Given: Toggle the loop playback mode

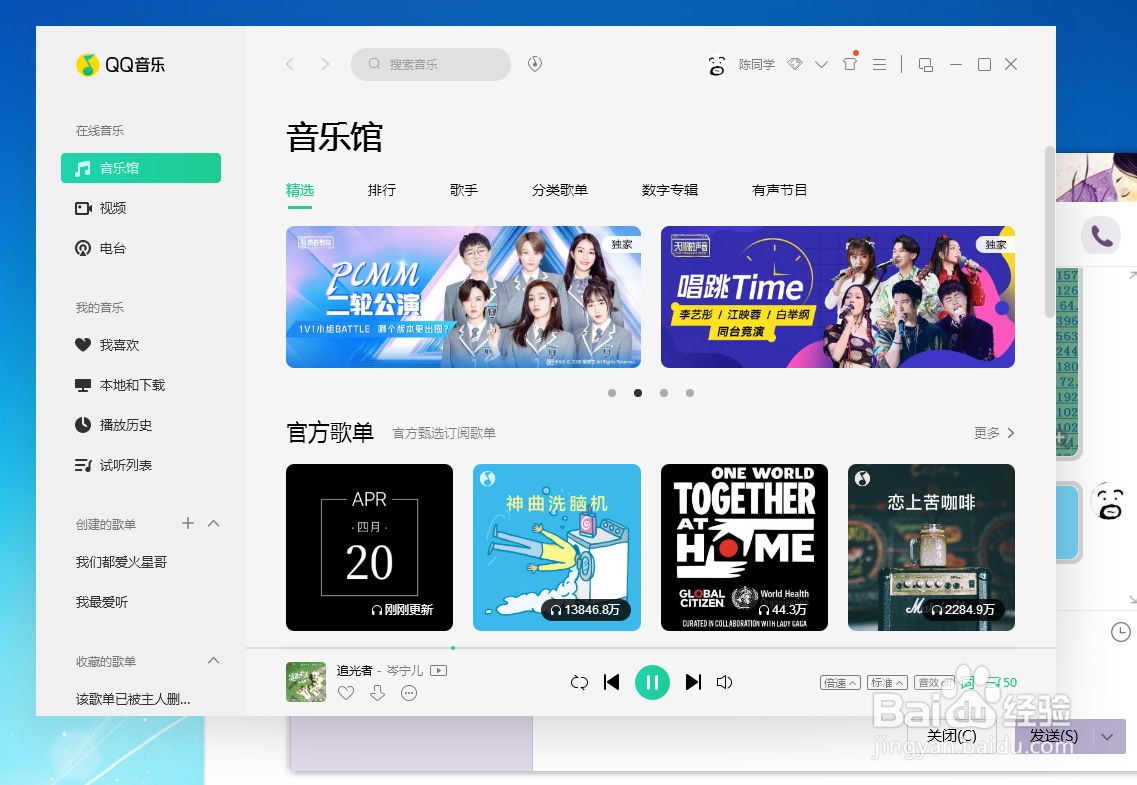Looking at the screenshot, I should click(579, 682).
